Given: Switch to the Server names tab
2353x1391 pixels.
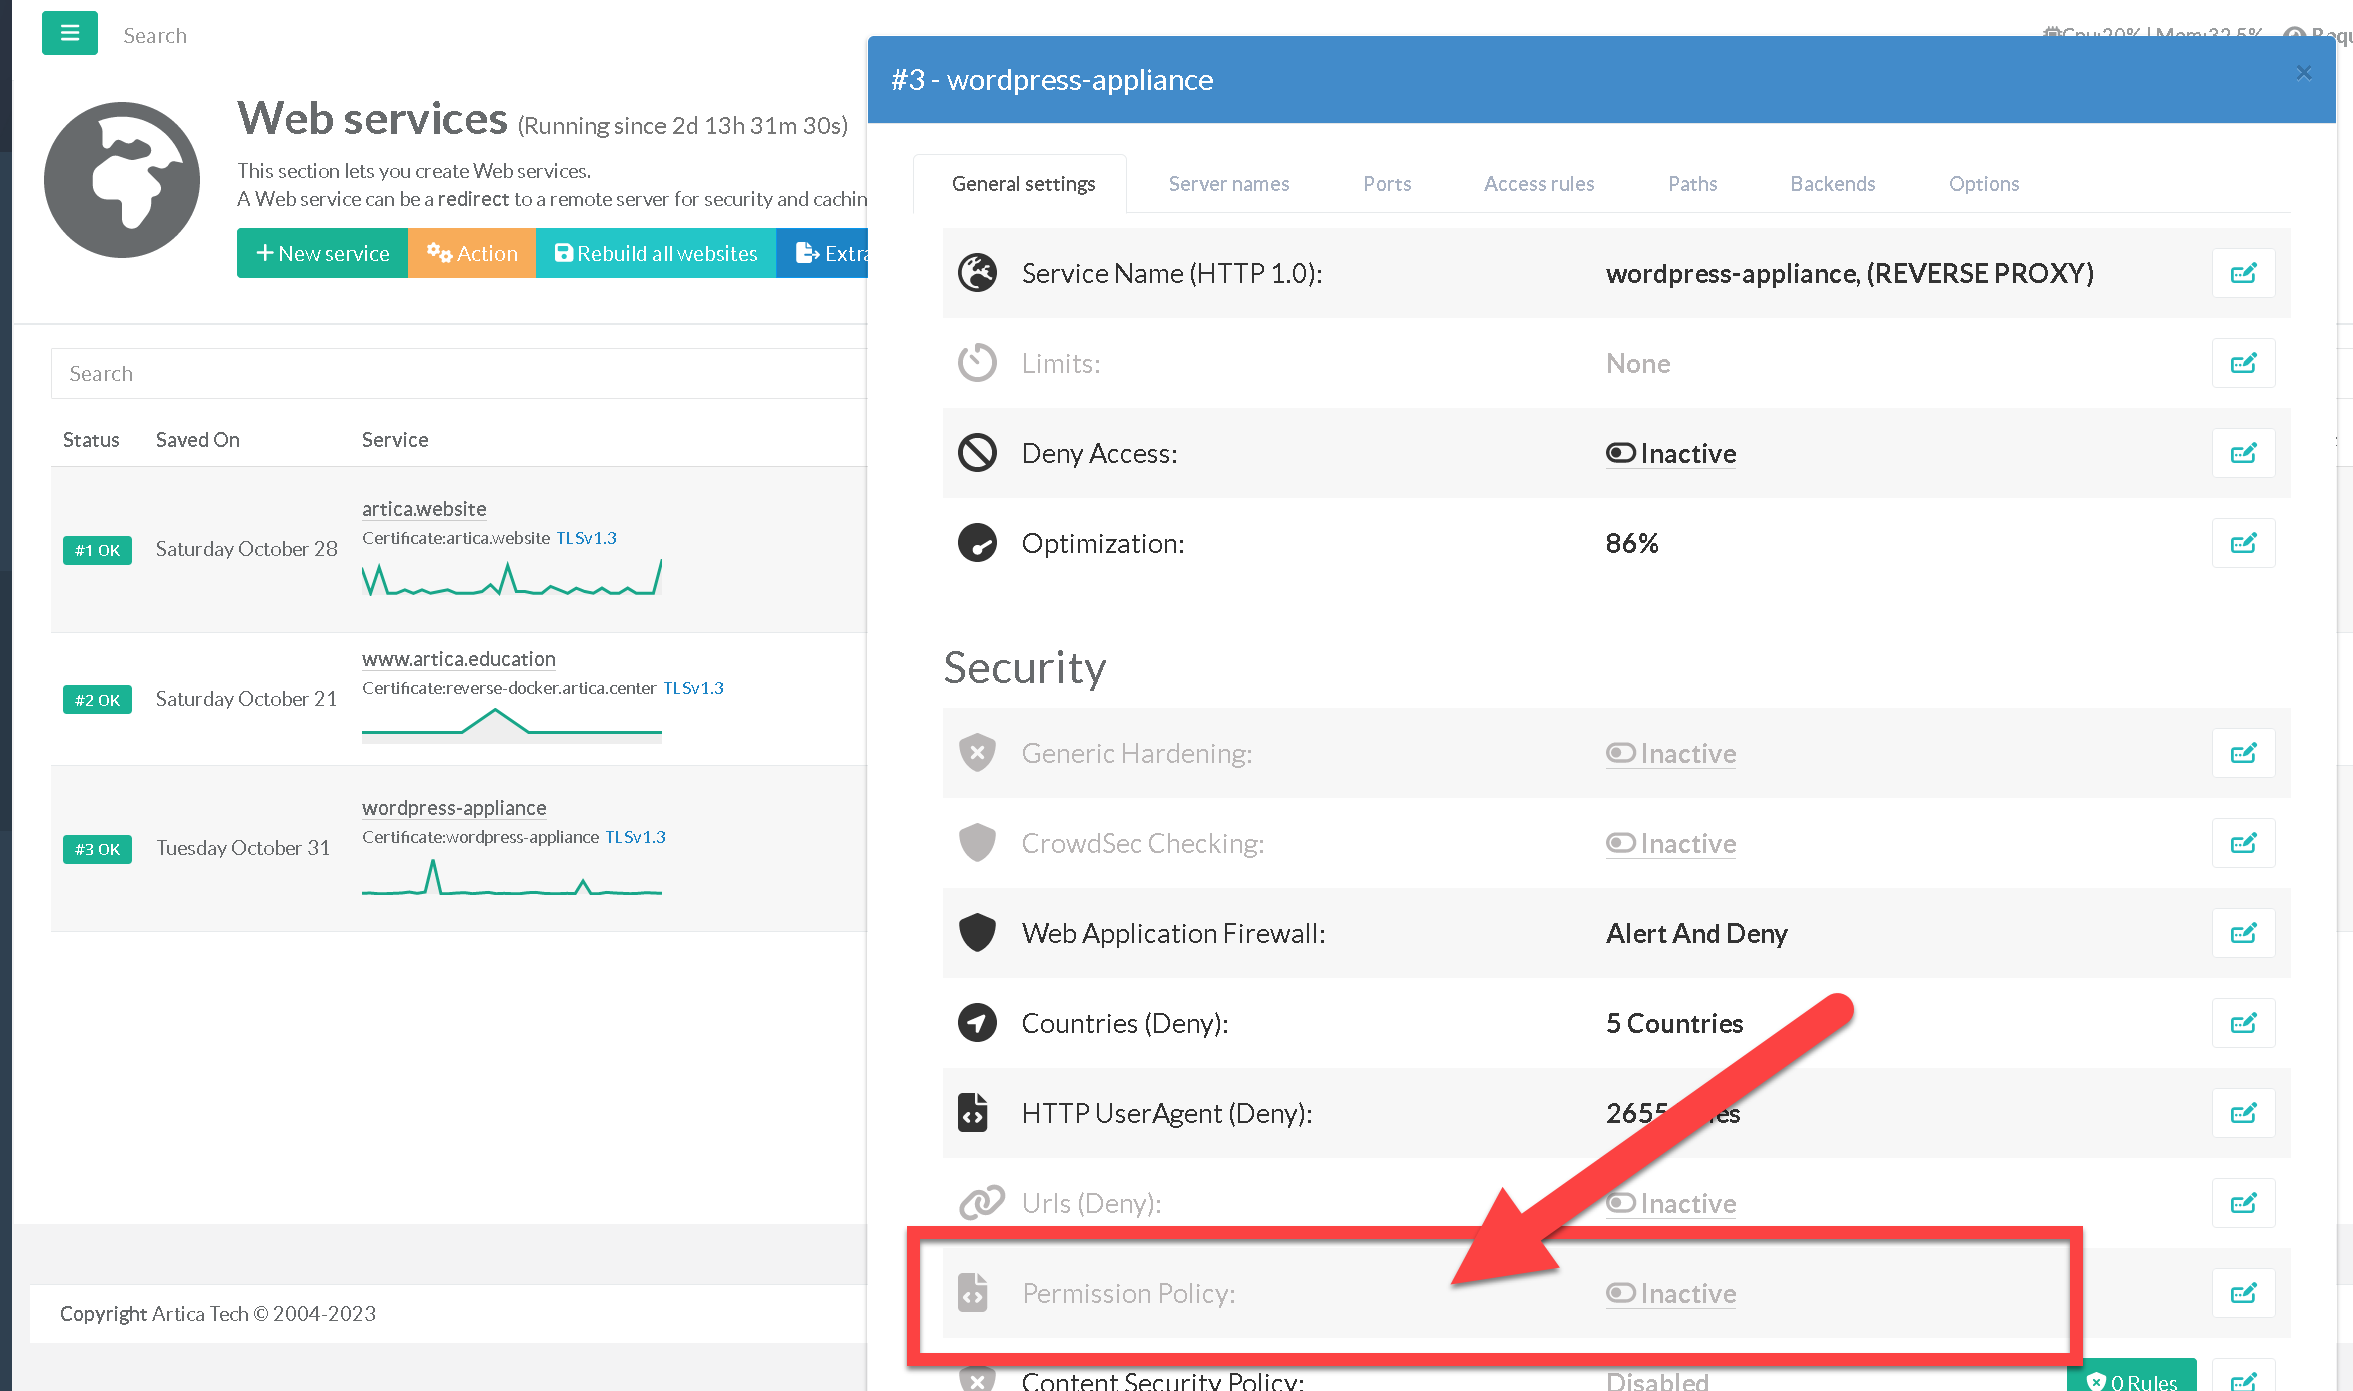Looking at the screenshot, I should point(1228,184).
